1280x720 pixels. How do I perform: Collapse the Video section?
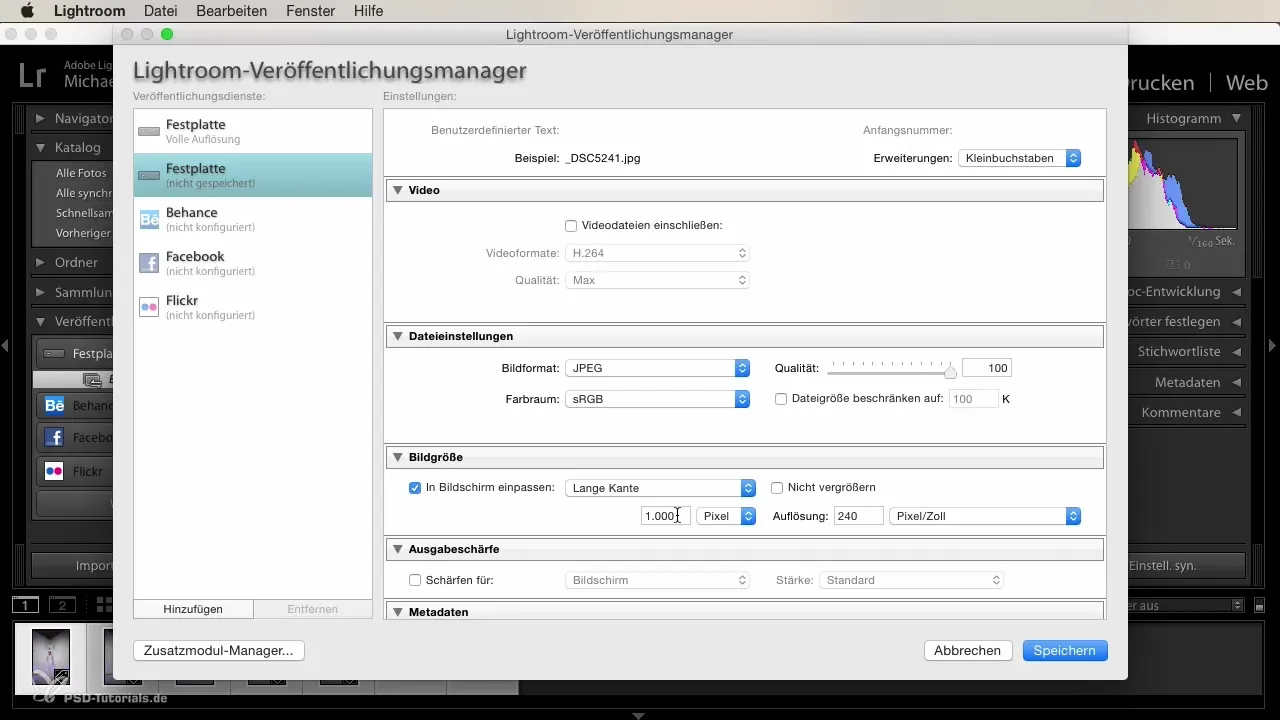click(397, 190)
